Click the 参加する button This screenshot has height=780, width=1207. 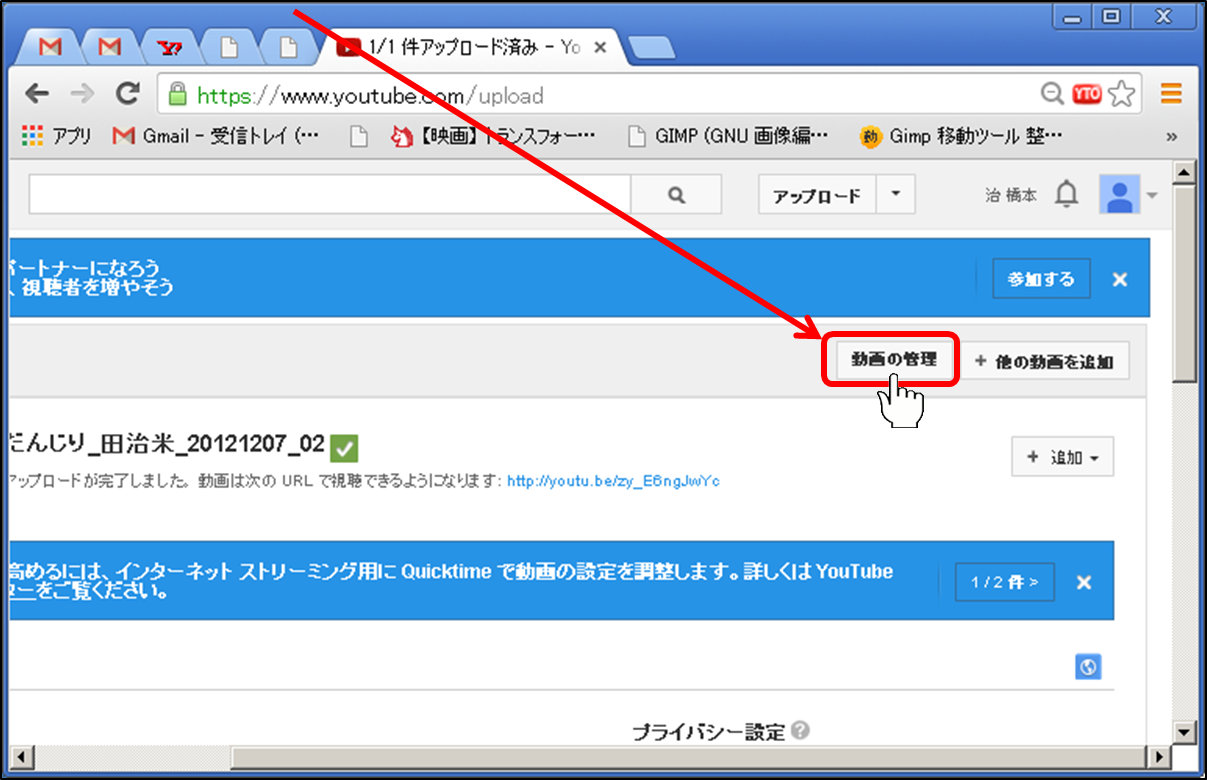coord(1041,279)
